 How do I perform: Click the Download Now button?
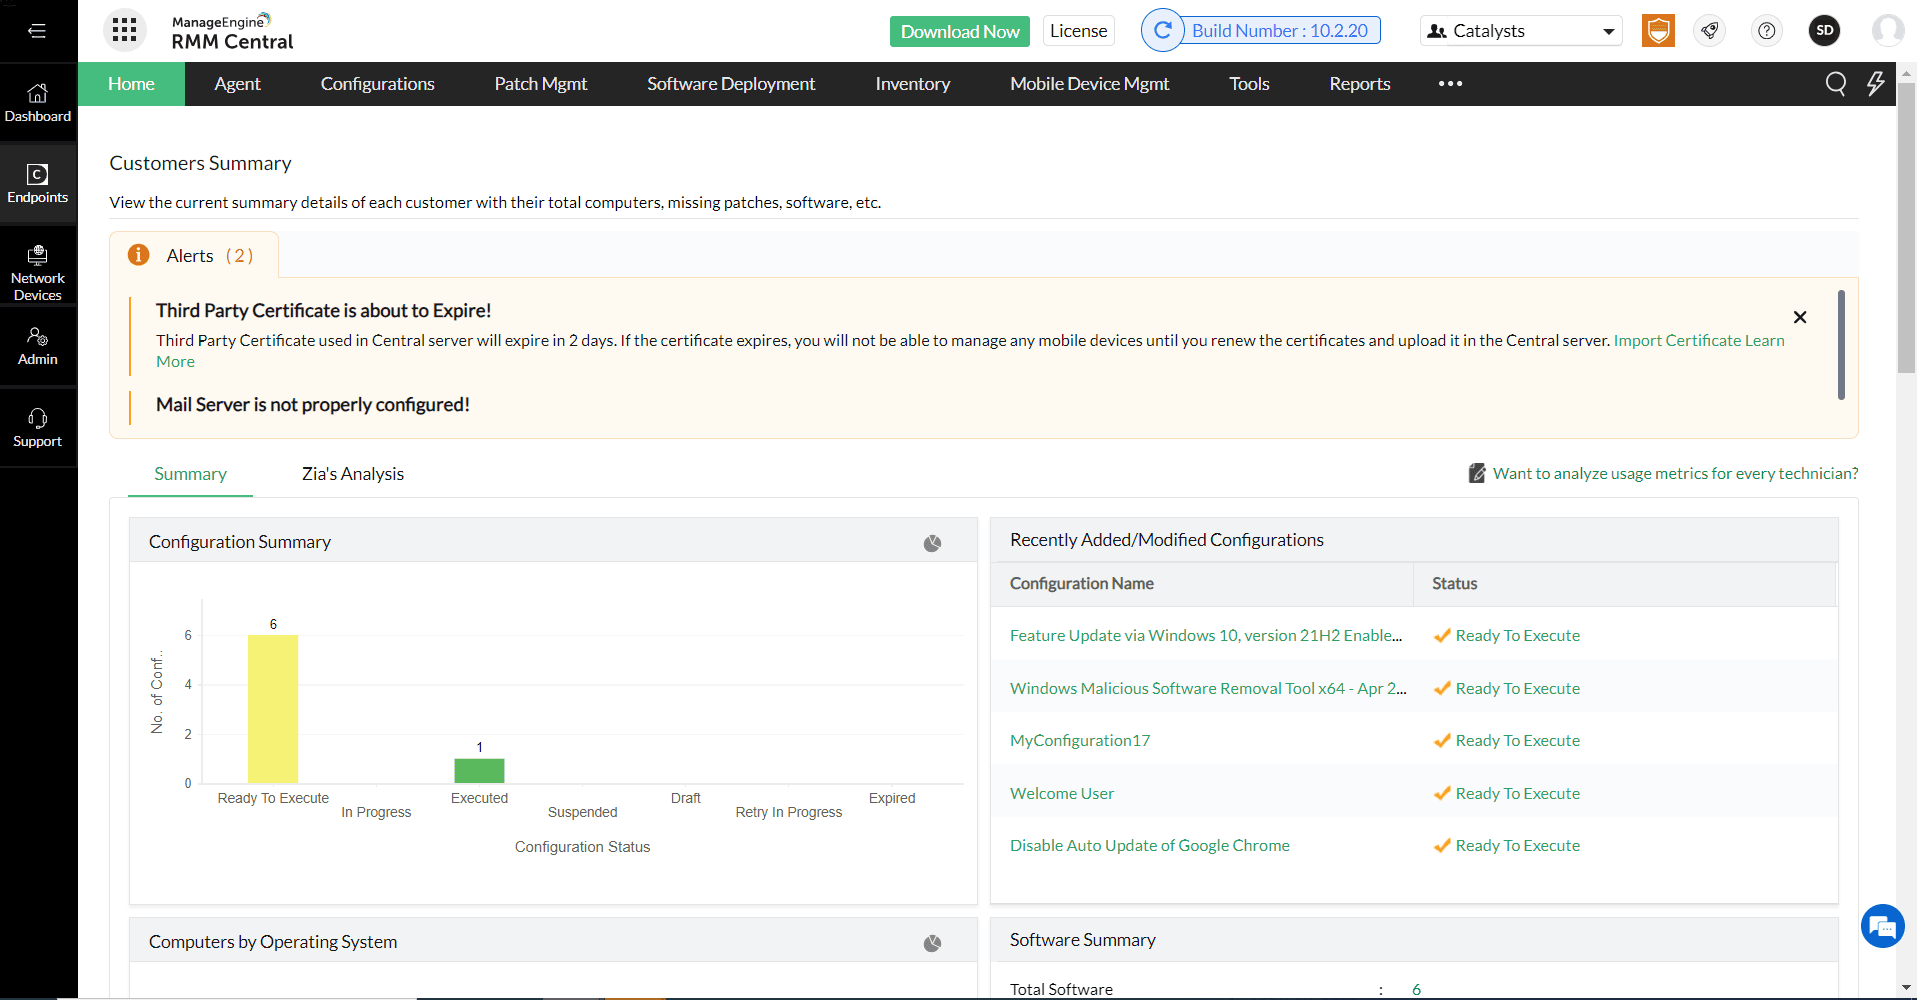click(x=958, y=31)
